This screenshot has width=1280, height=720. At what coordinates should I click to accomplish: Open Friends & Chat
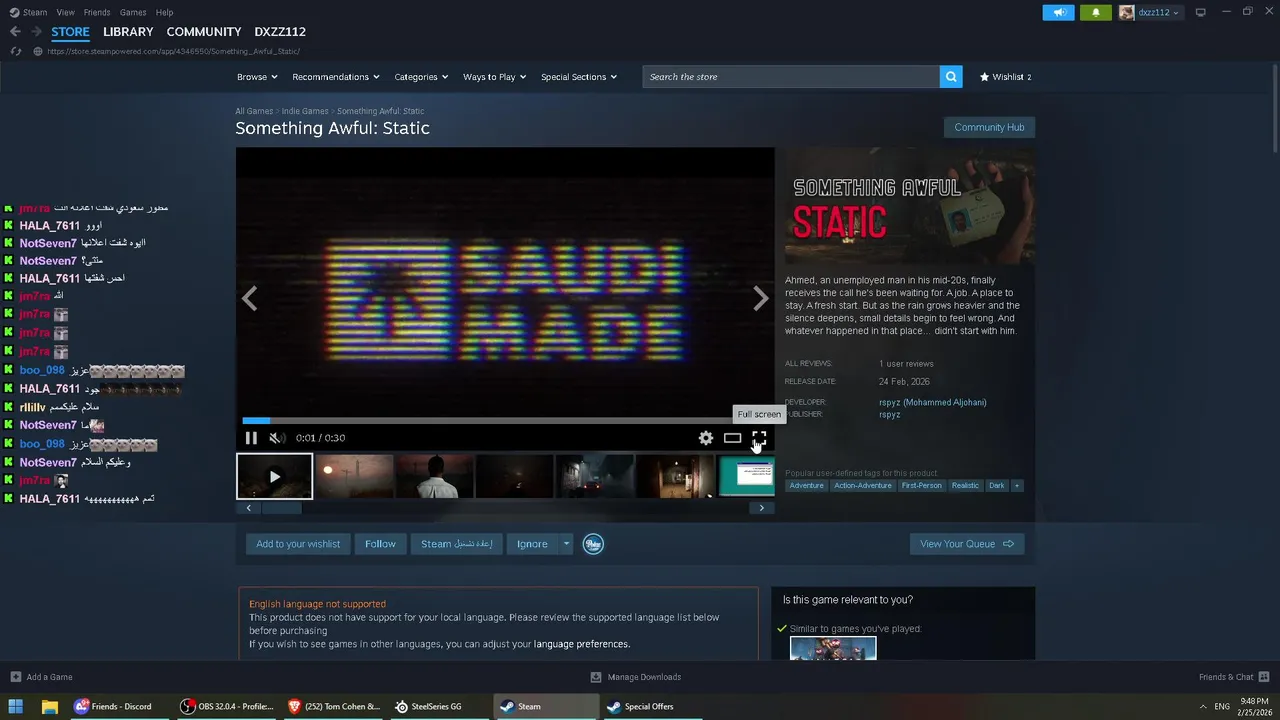pos(1232,677)
